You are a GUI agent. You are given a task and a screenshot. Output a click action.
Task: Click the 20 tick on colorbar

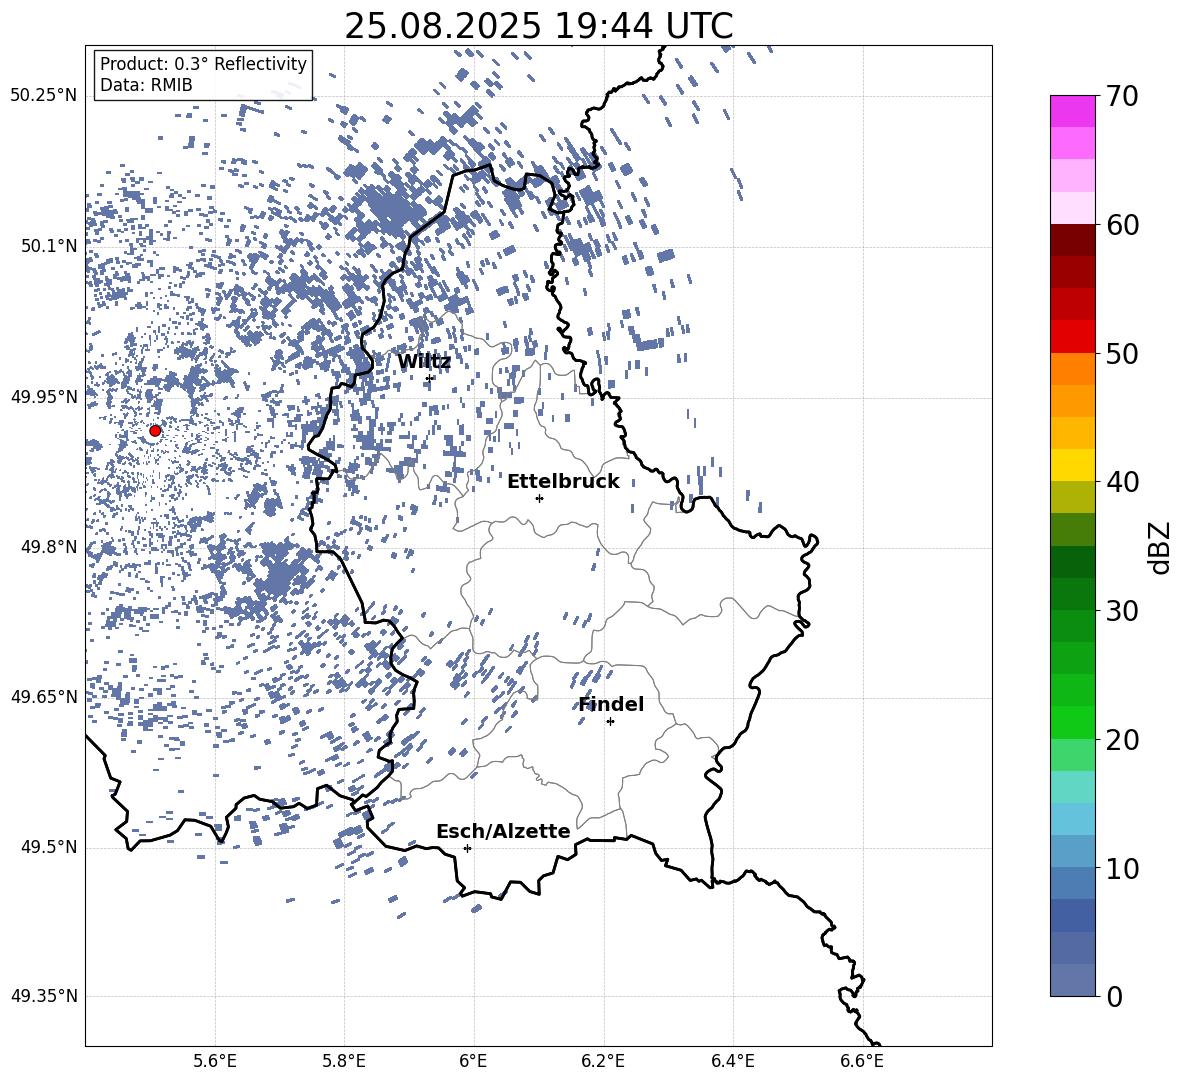pos(1122,740)
